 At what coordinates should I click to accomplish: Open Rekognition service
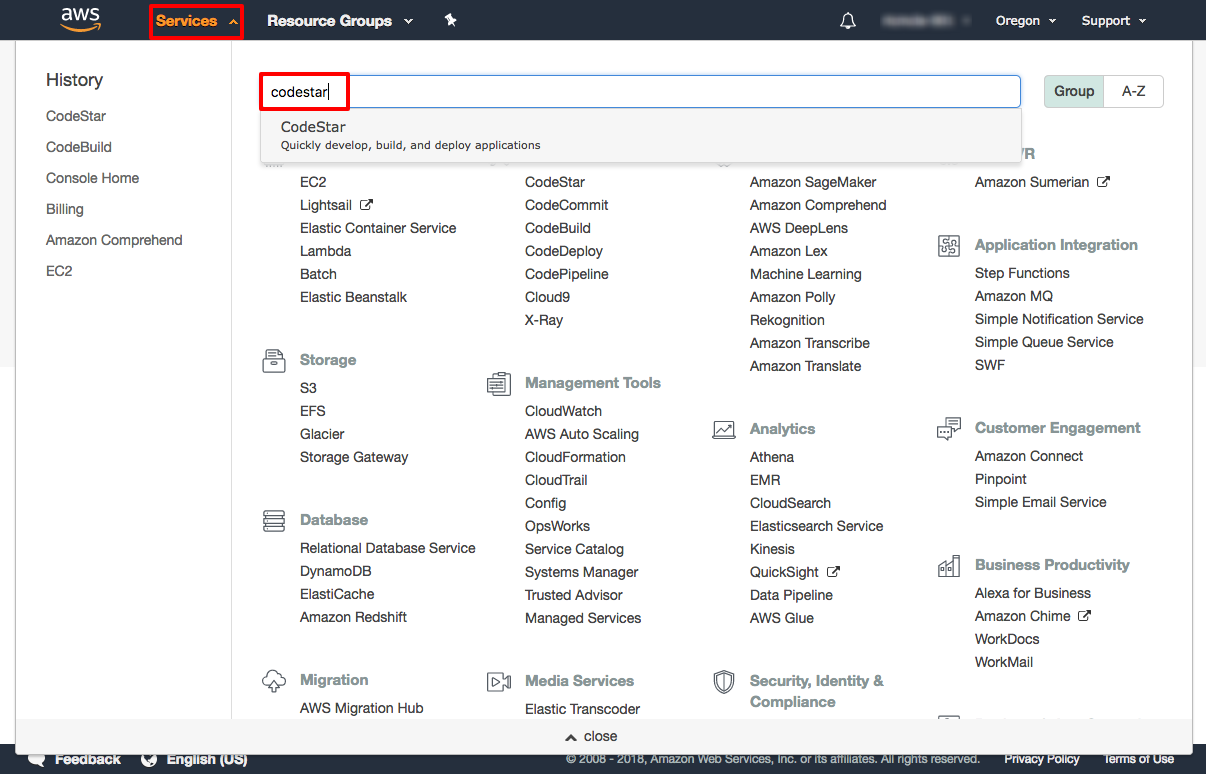(787, 320)
